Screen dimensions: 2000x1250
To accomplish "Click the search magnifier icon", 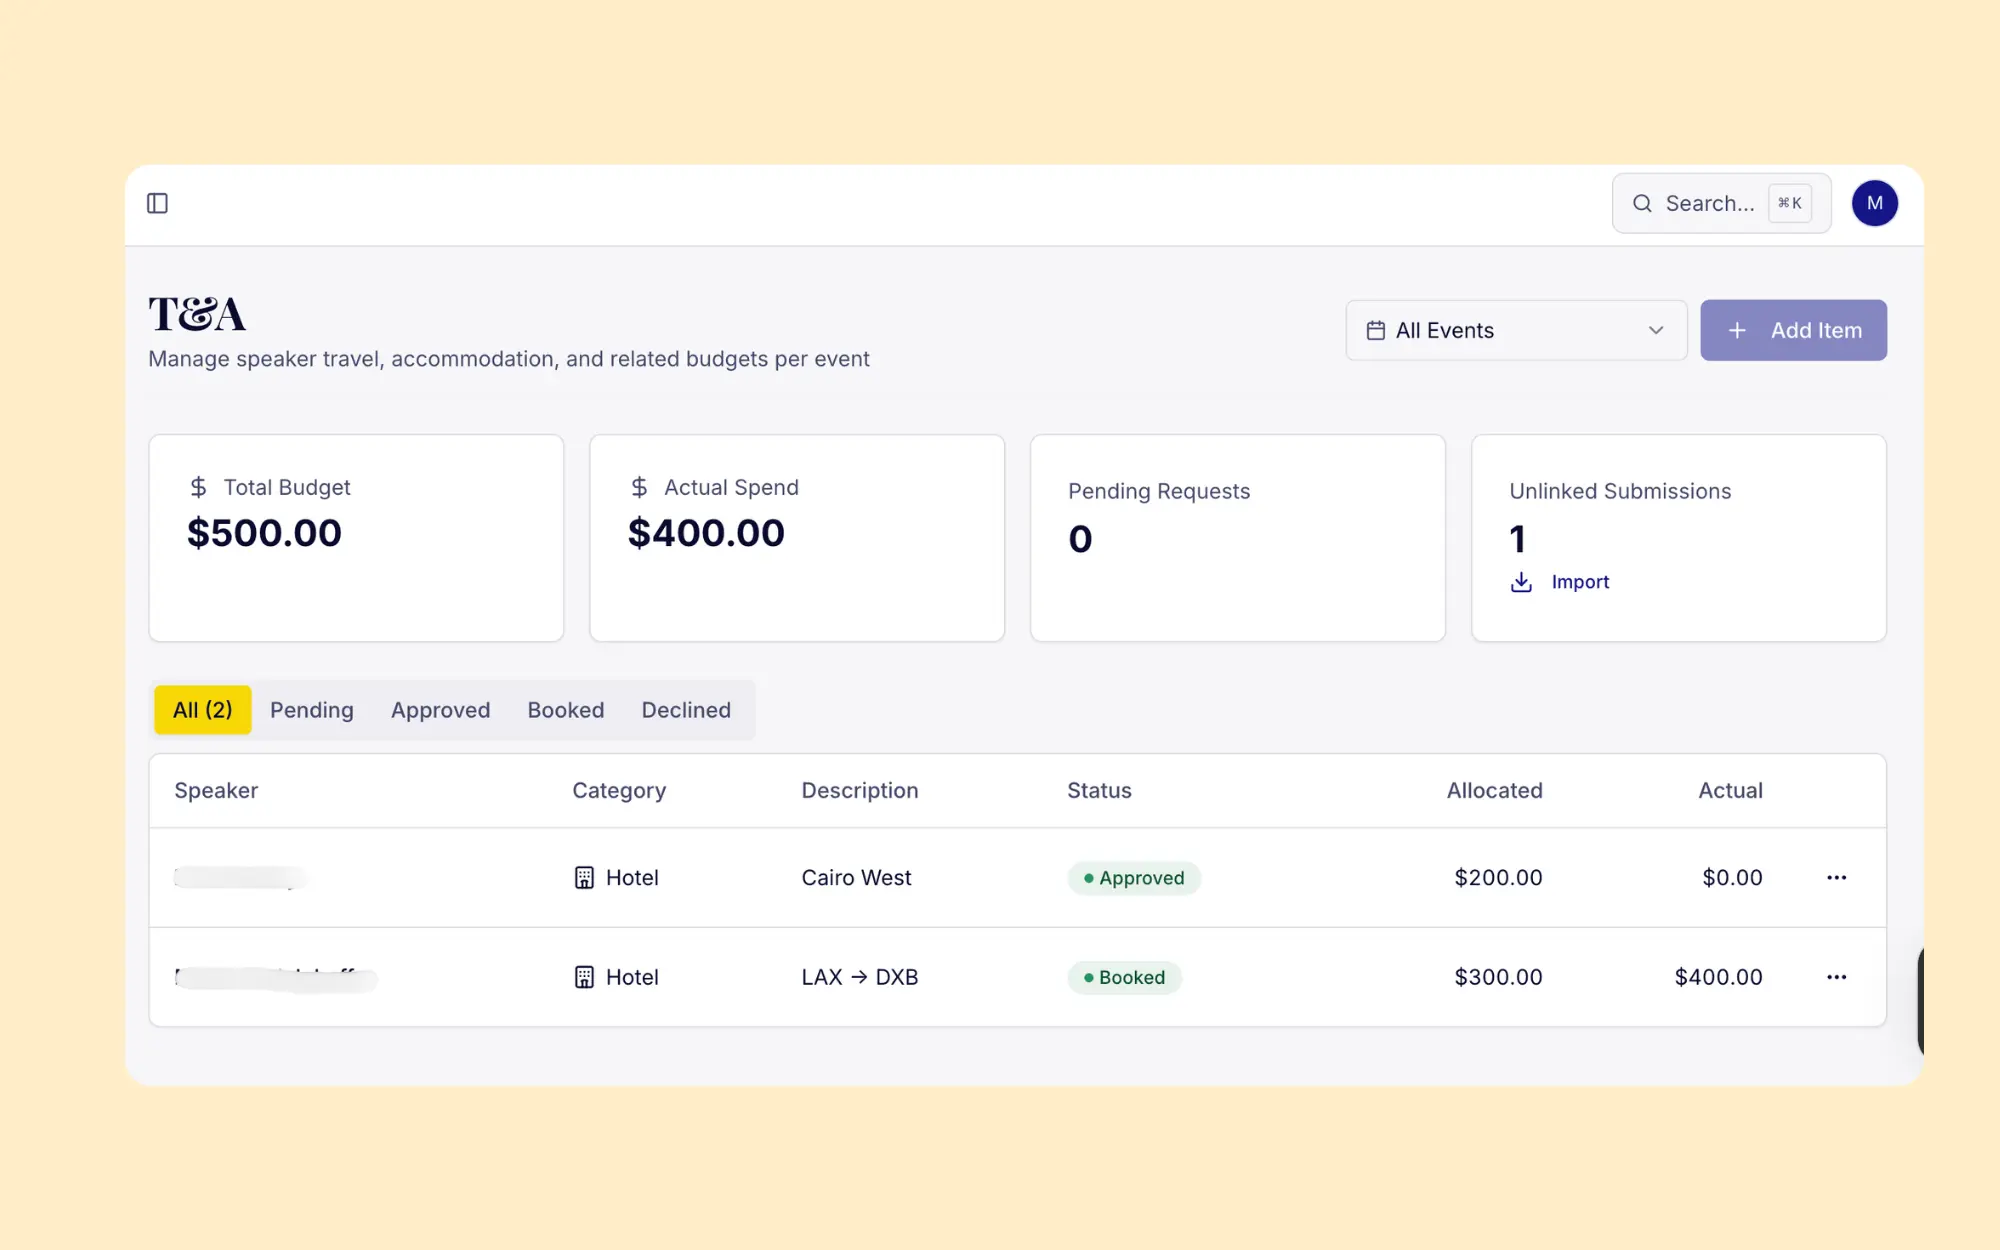I will [x=1642, y=203].
